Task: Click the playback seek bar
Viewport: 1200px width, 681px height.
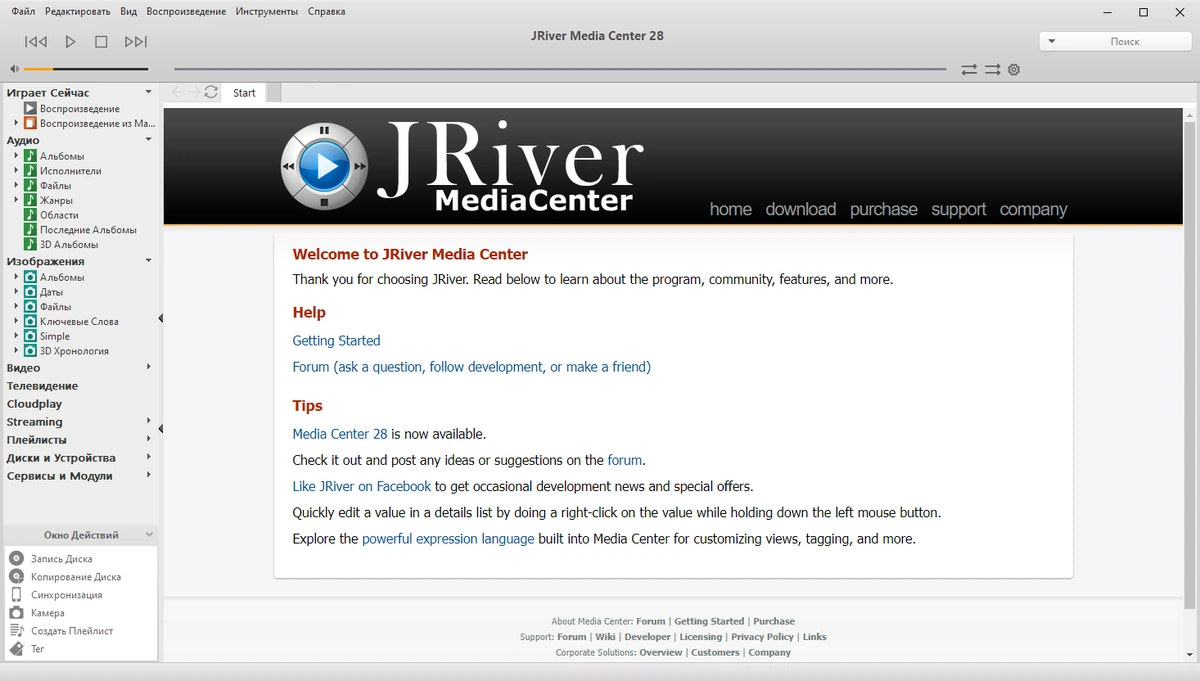Action: (560, 69)
